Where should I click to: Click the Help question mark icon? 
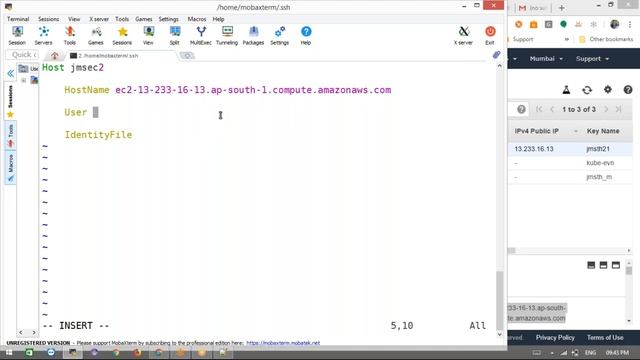coord(306,35)
